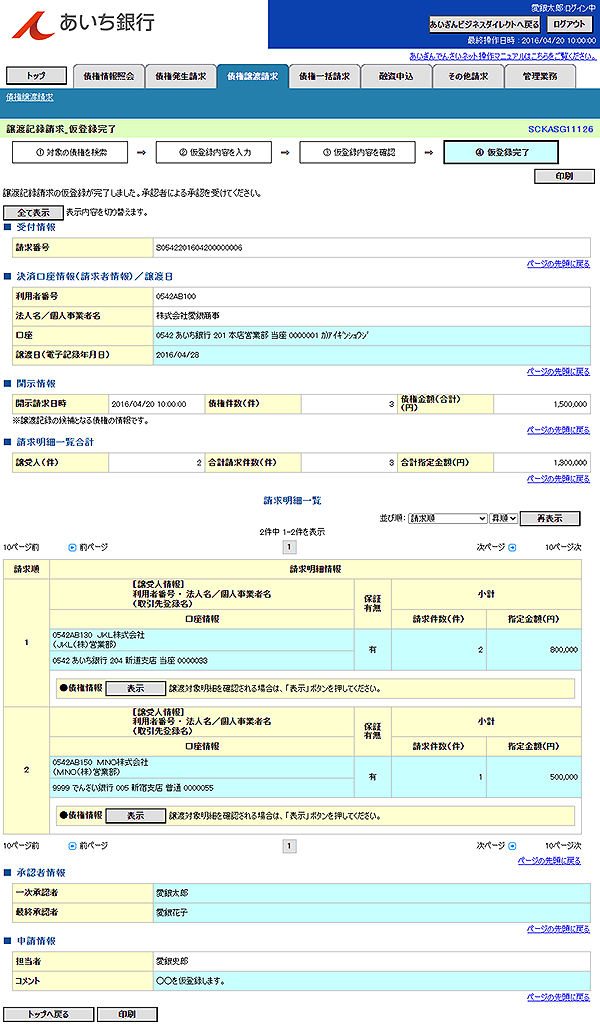The height and width of the screenshot is (1030, 600).
Task: Click the 合計指定金額 value 1,300,000
Action: 570,462
